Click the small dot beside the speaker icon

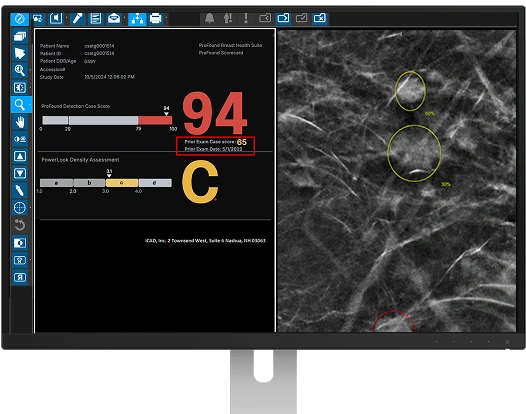(x=66, y=17)
